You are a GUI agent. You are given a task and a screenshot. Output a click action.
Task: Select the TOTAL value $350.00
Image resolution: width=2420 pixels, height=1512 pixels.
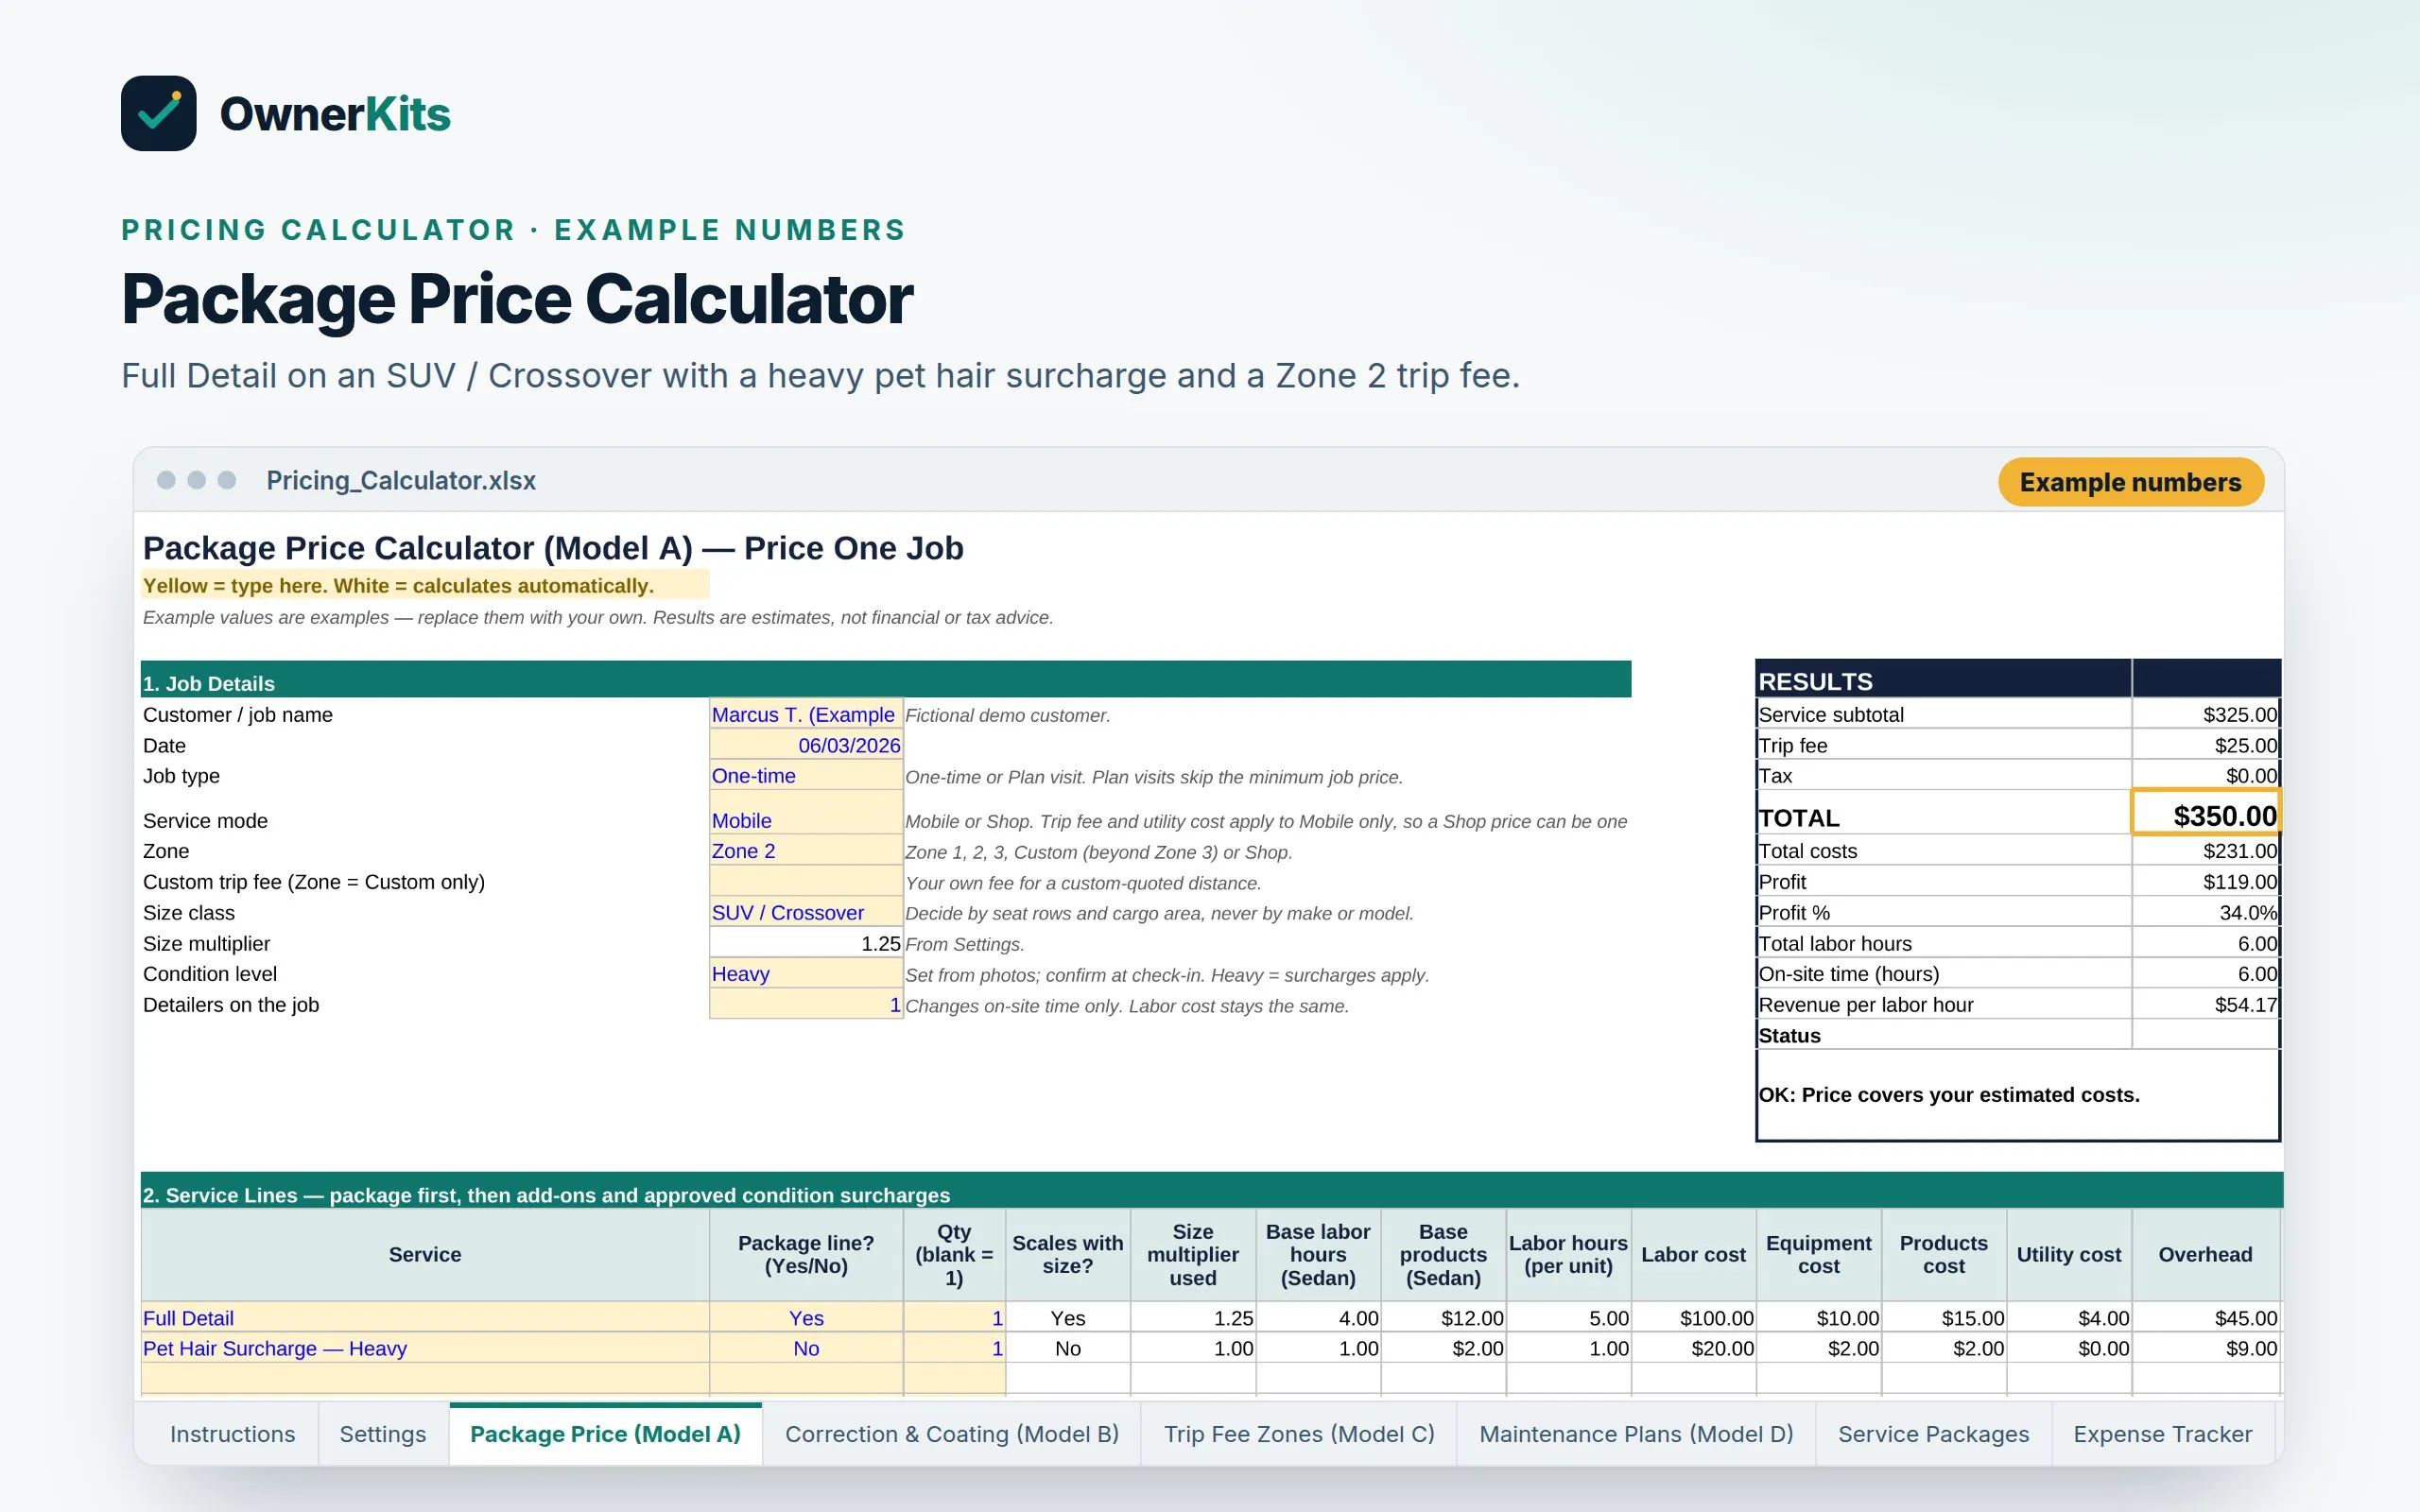click(x=2206, y=814)
